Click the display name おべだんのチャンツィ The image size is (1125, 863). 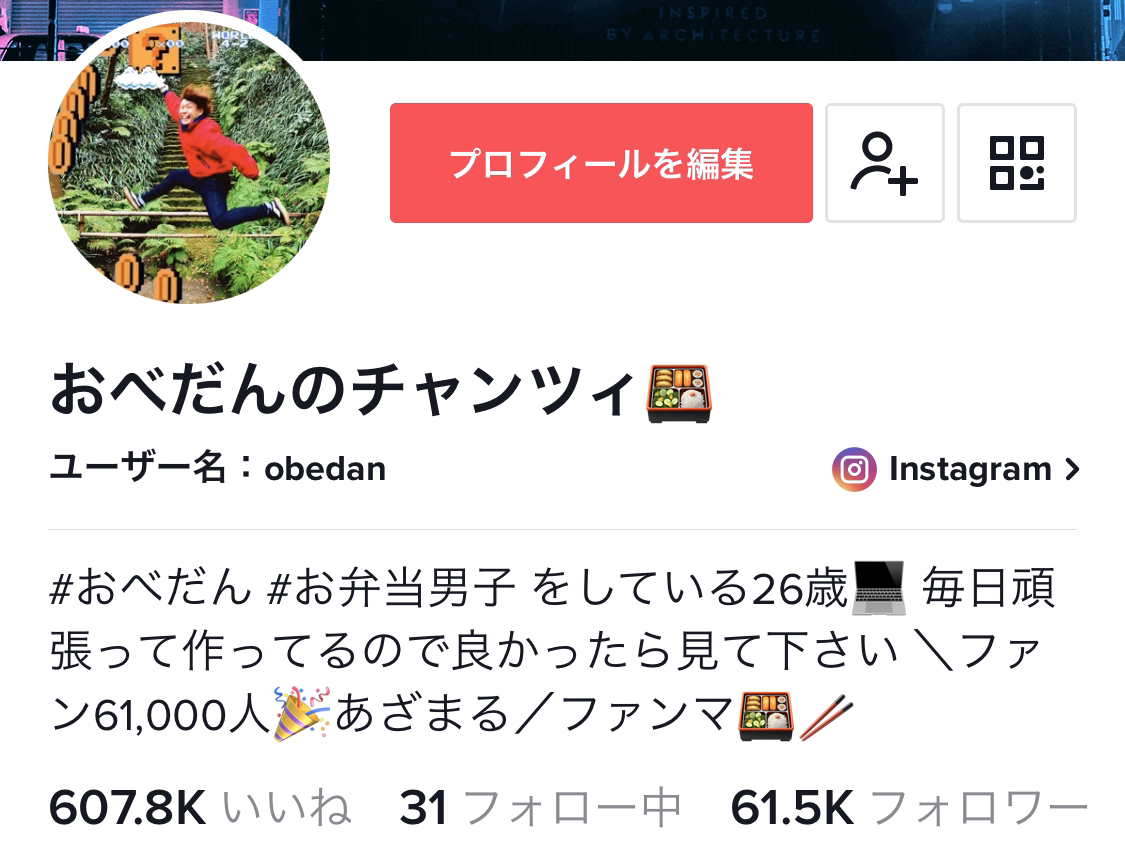[x=342, y=390]
